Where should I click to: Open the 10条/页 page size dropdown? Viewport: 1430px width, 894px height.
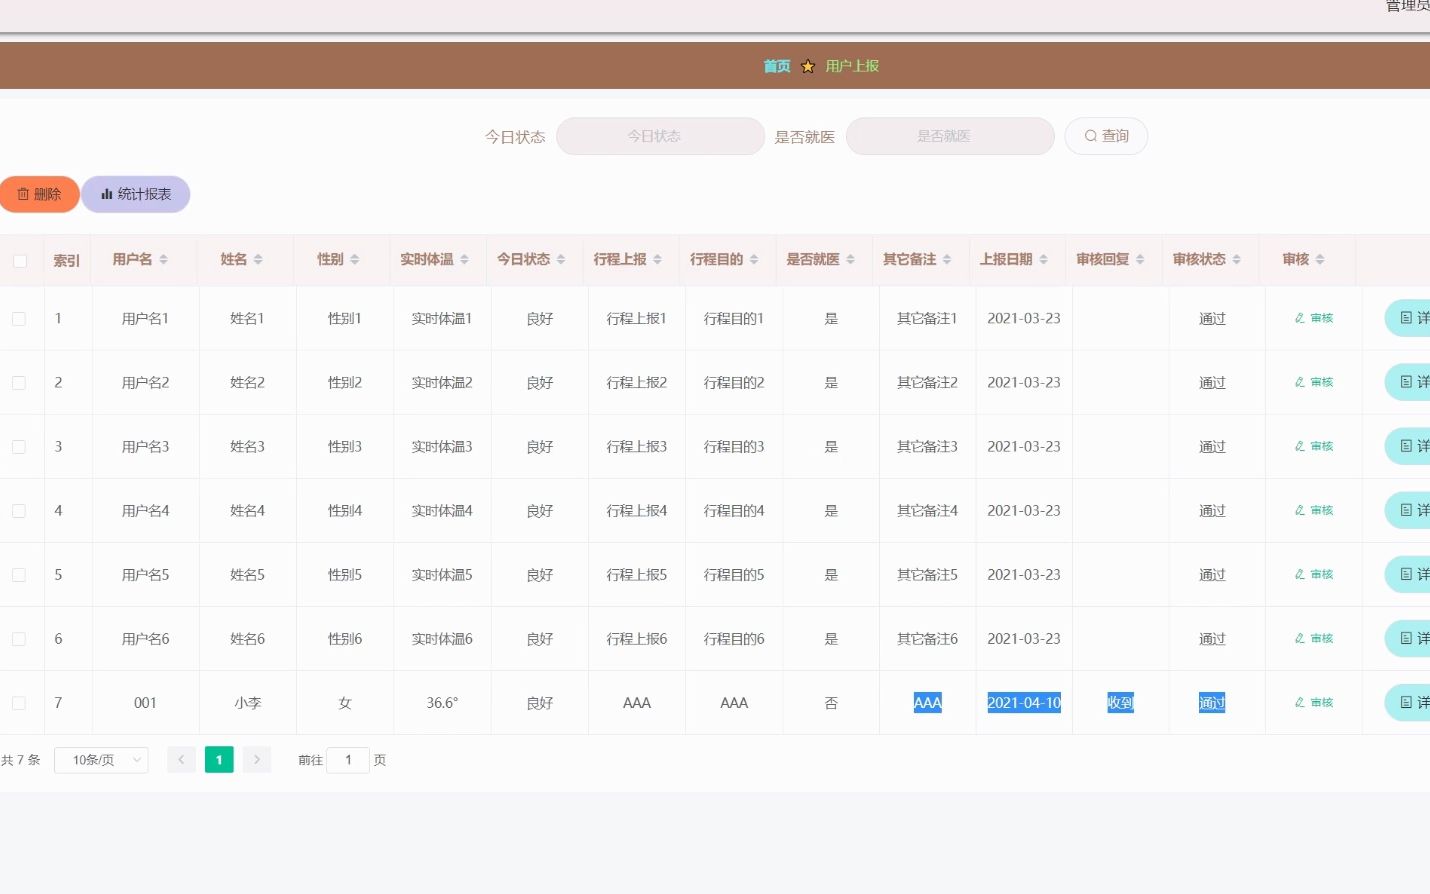pyautogui.click(x=101, y=760)
